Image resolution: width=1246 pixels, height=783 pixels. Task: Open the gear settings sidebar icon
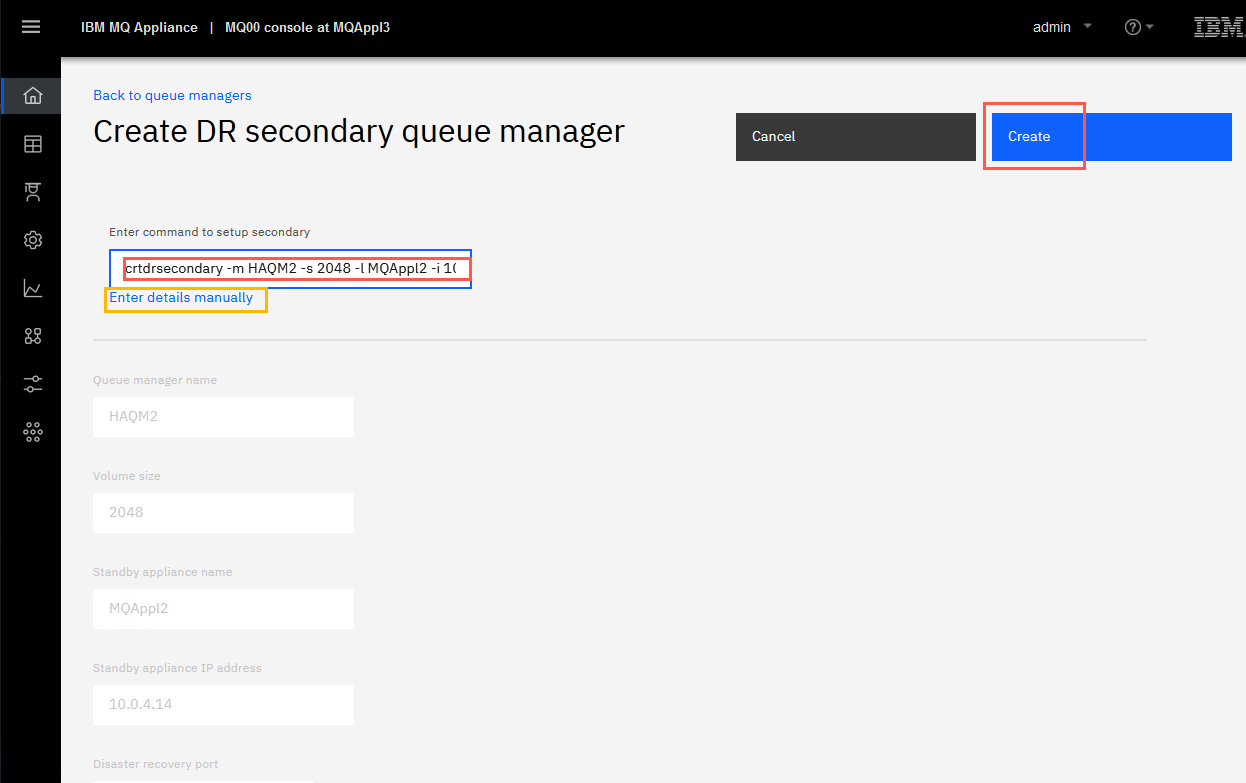(33, 240)
